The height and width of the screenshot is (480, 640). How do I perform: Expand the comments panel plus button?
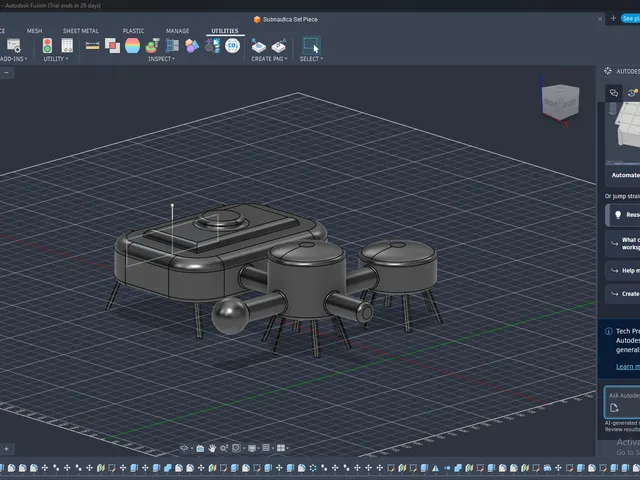click(7, 449)
